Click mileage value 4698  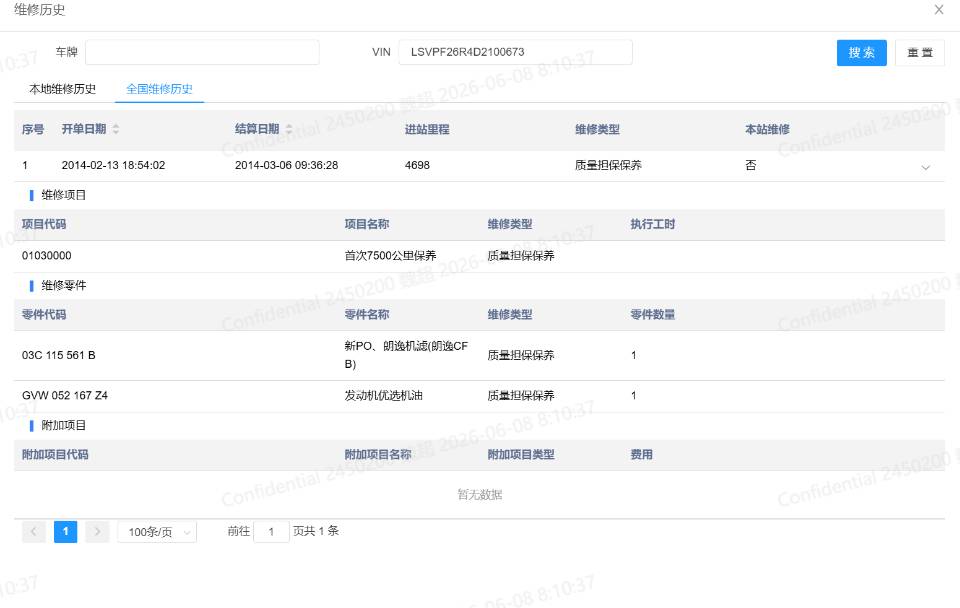point(418,165)
